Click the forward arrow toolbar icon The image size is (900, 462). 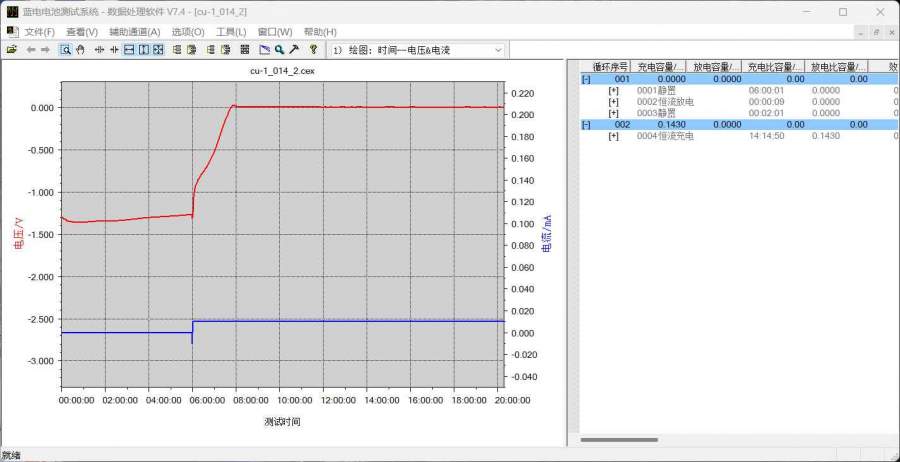pos(45,49)
